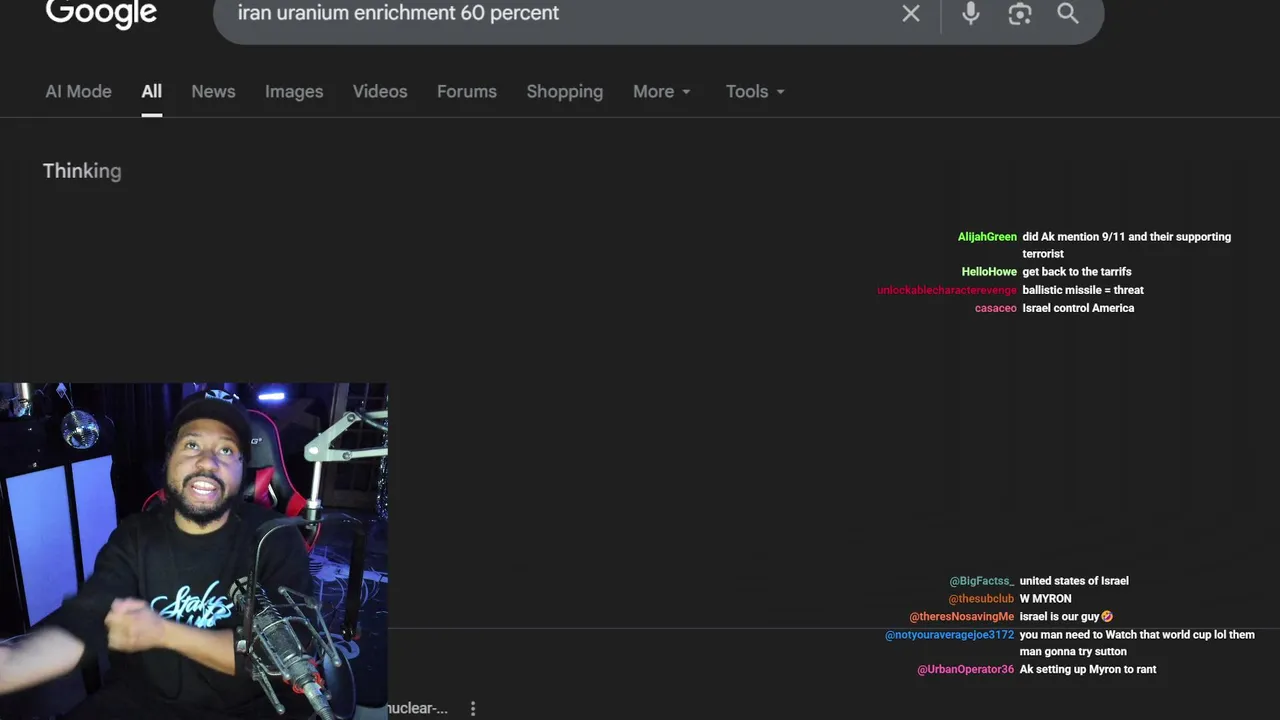Click message 'Israel is our guy'
Viewport: 1280px width, 720px height.
pos(1066,617)
